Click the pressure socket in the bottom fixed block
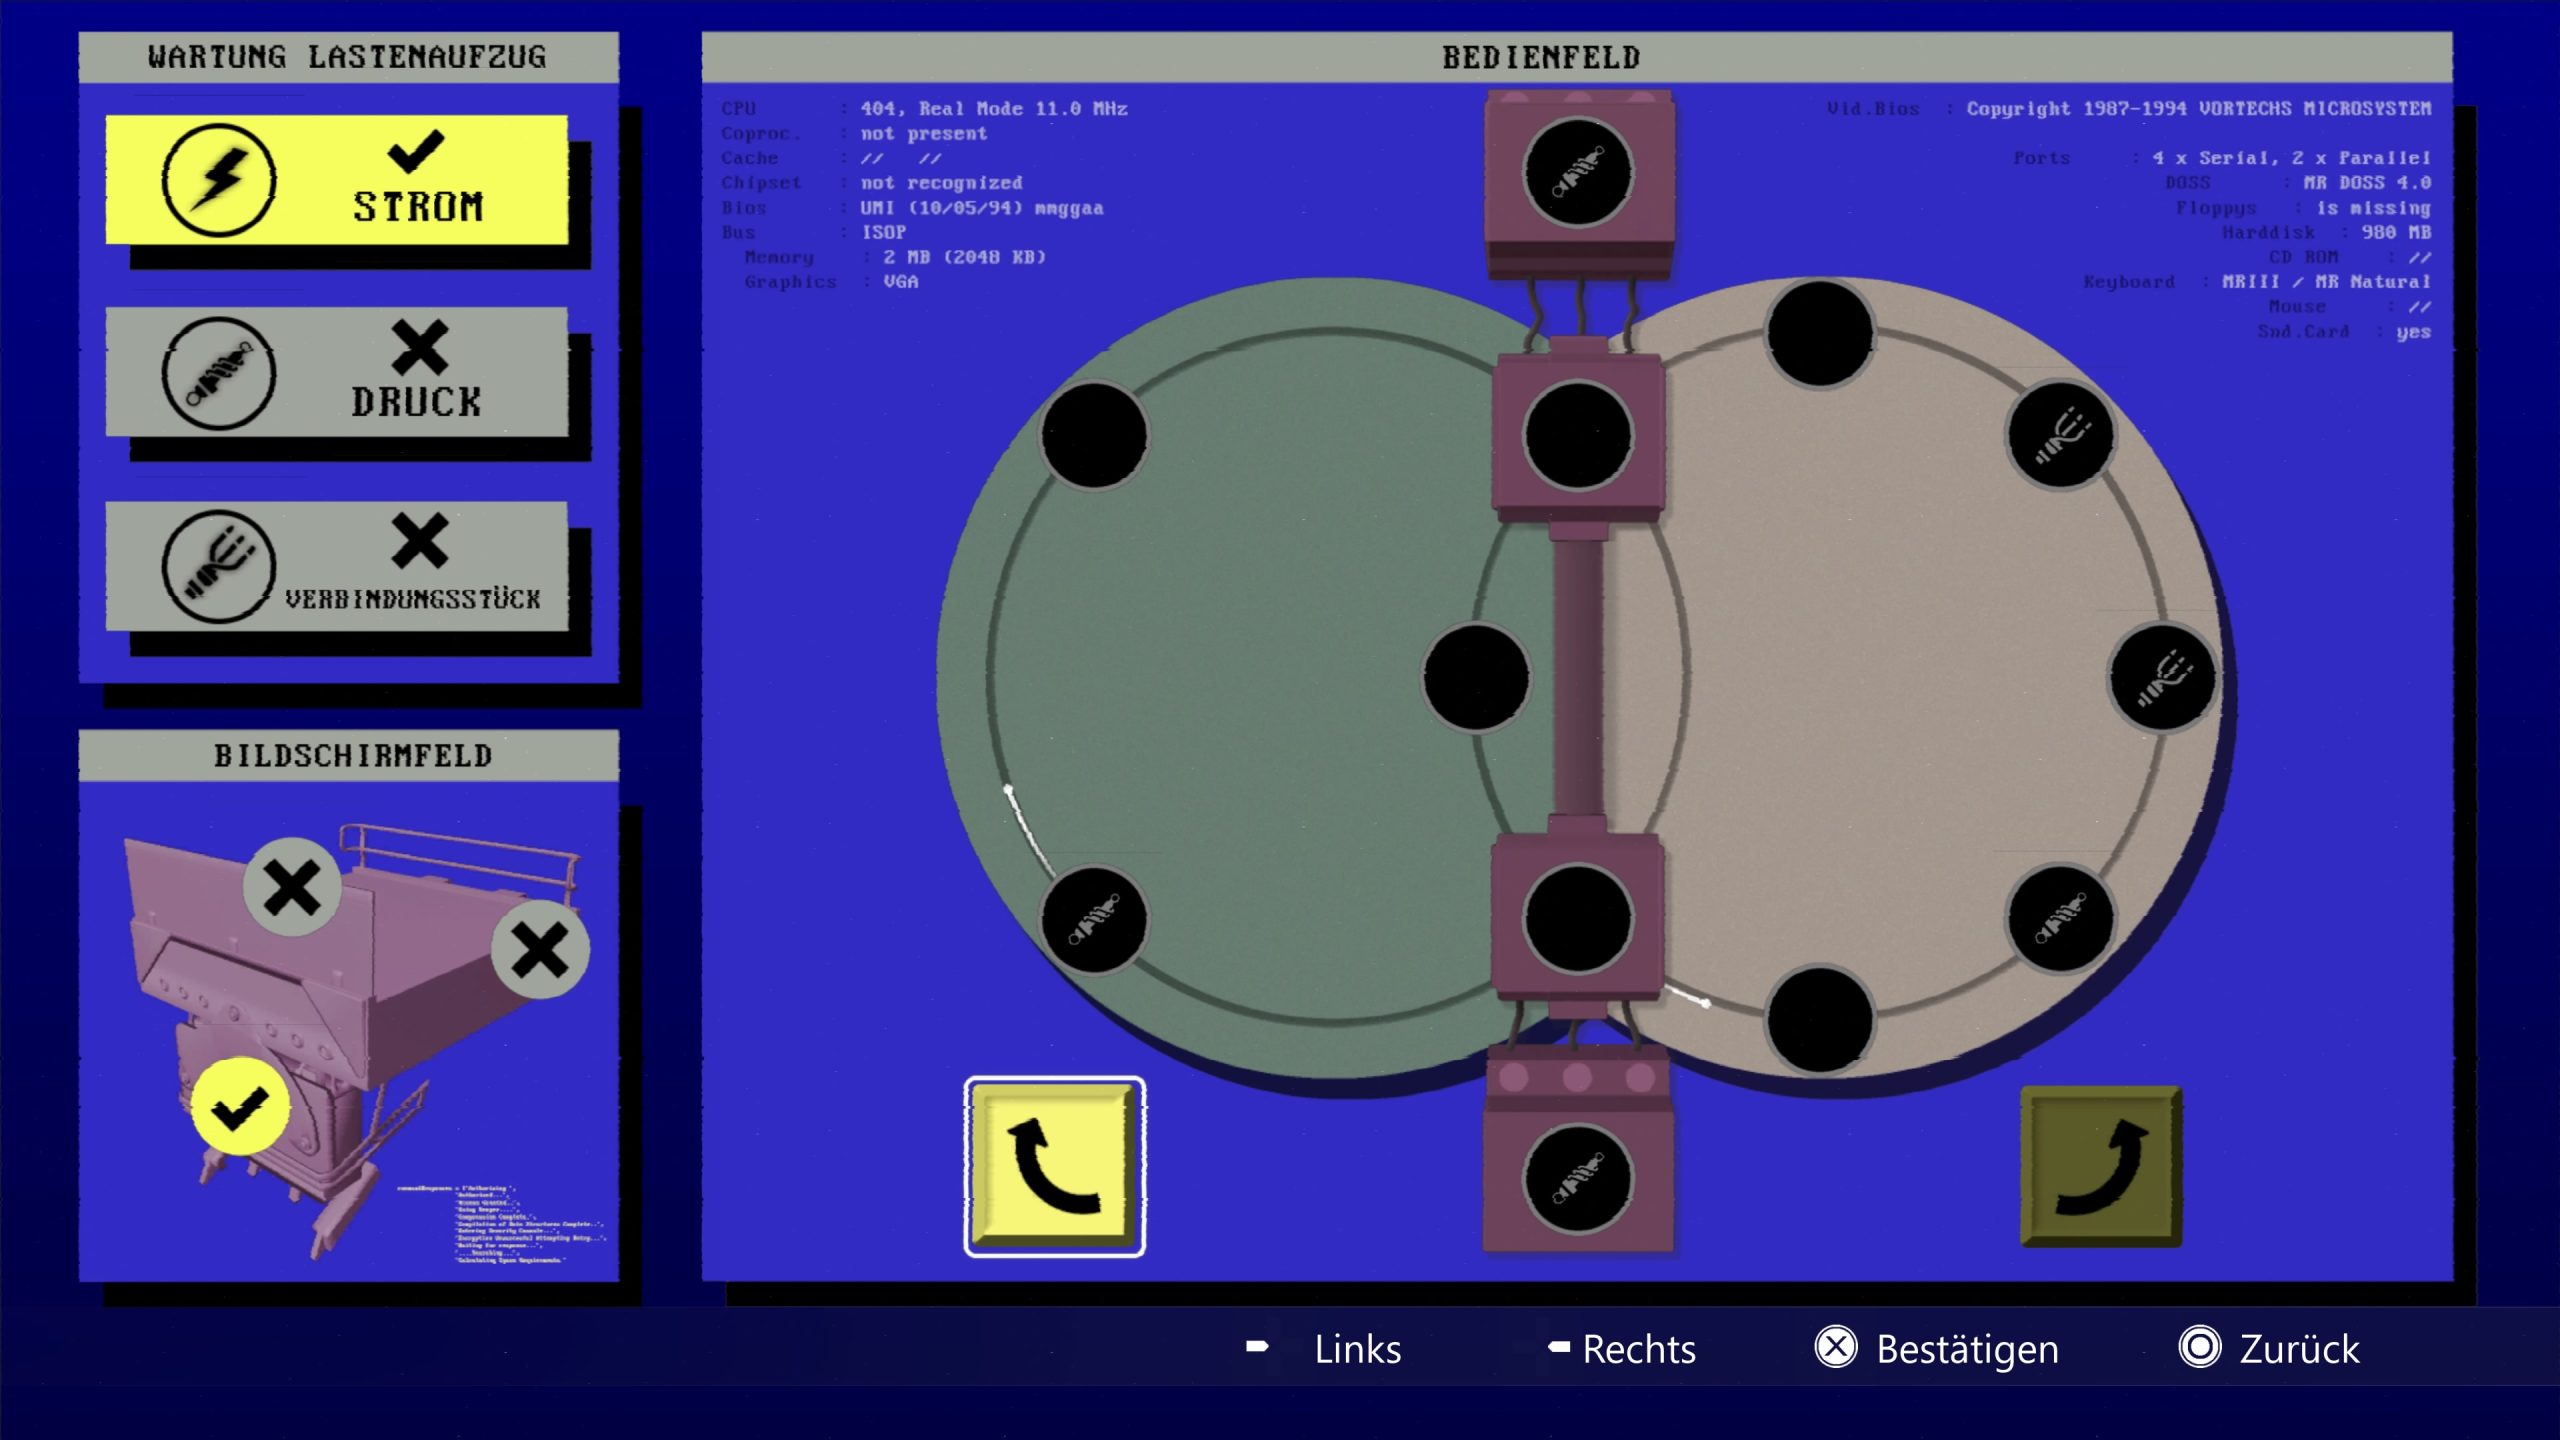The width and height of the screenshot is (2560, 1440). tap(1578, 1180)
